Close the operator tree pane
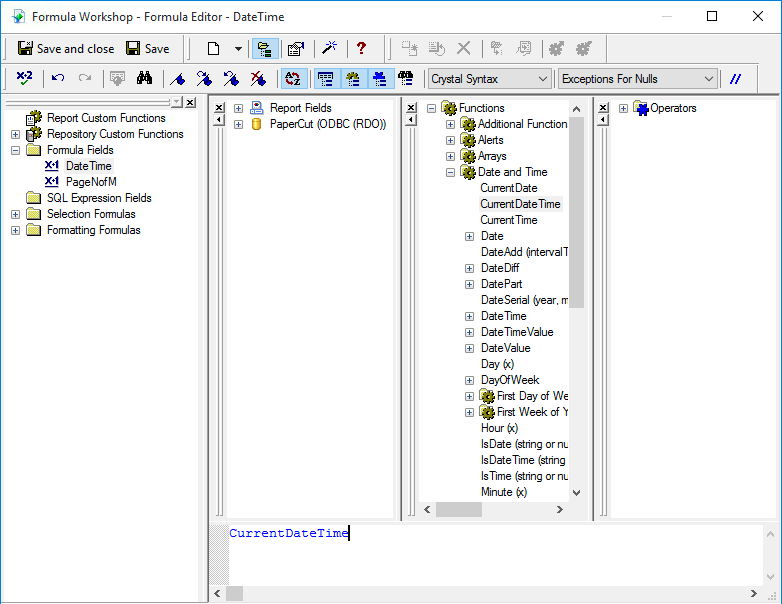782x604 pixels. 603,107
